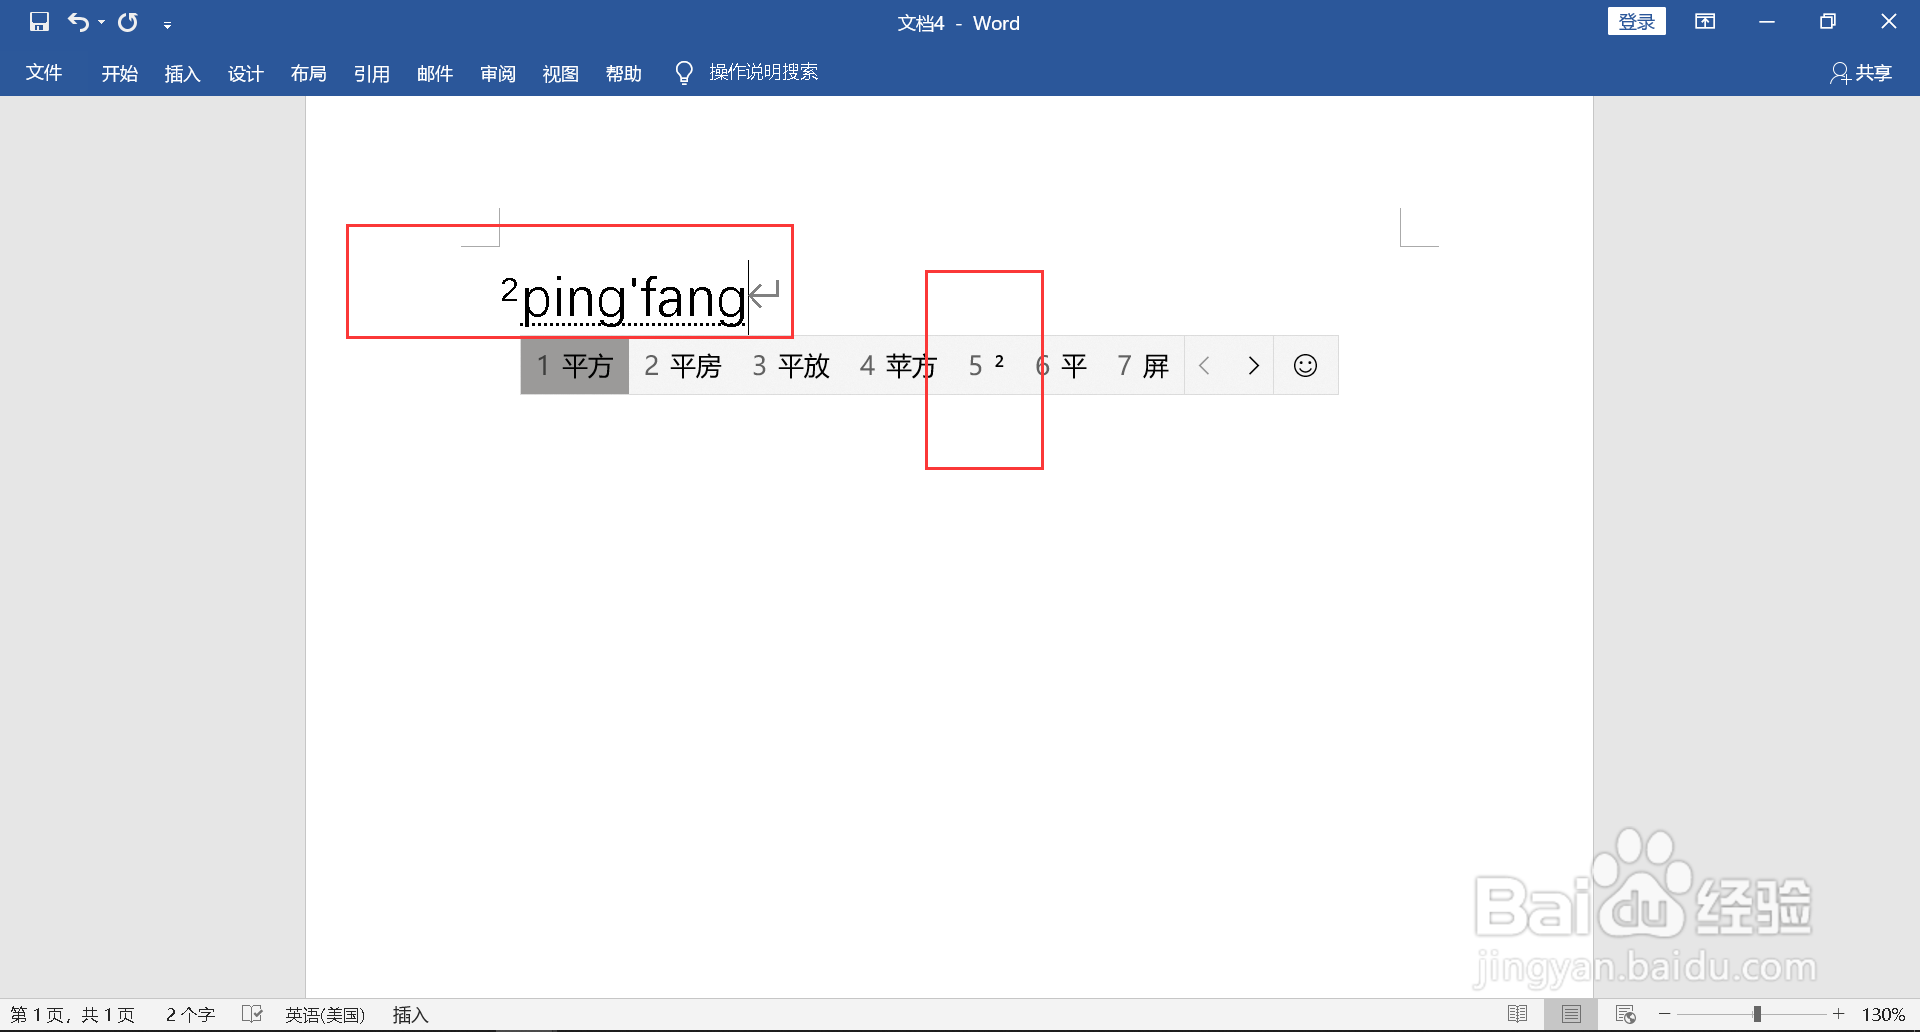1920x1032 pixels.
Task: Select IME candidate 2 平房
Action: coord(682,366)
